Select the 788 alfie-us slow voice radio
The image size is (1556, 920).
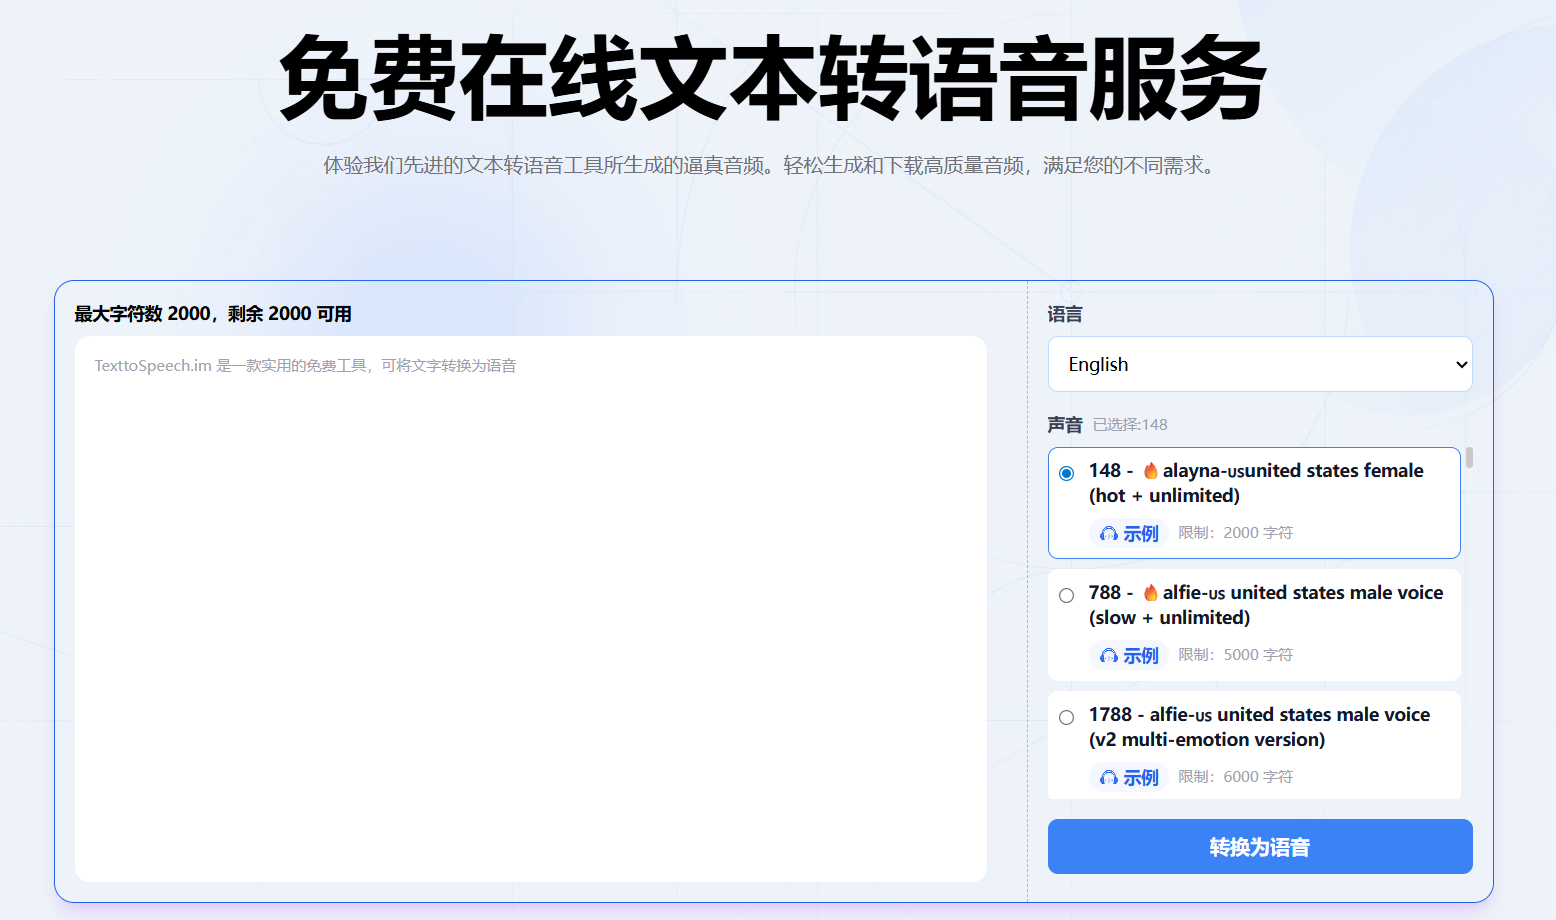point(1066,595)
